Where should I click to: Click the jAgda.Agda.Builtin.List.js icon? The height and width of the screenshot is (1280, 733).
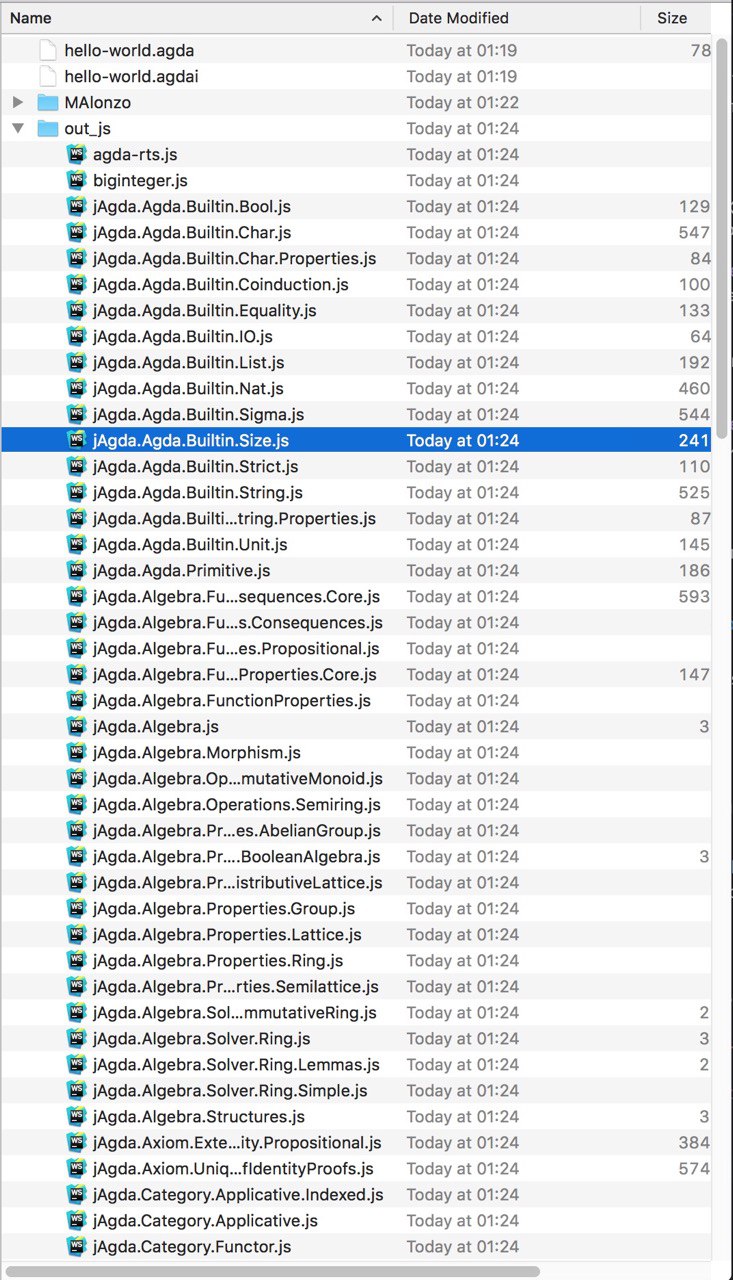click(x=76, y=362)
